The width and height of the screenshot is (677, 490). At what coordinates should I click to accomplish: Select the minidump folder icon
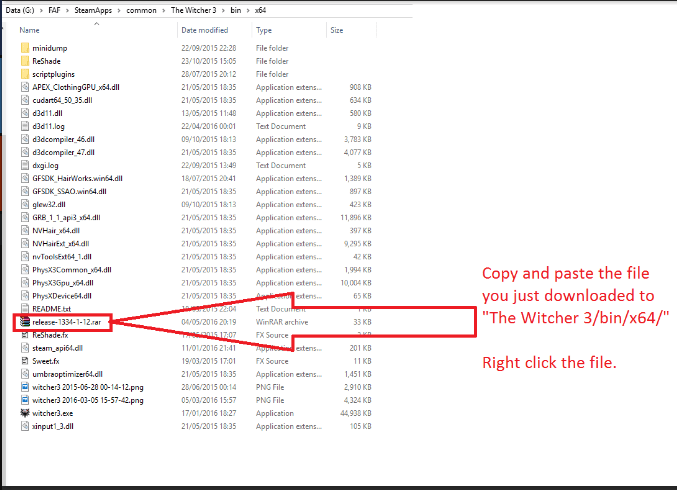25,48
